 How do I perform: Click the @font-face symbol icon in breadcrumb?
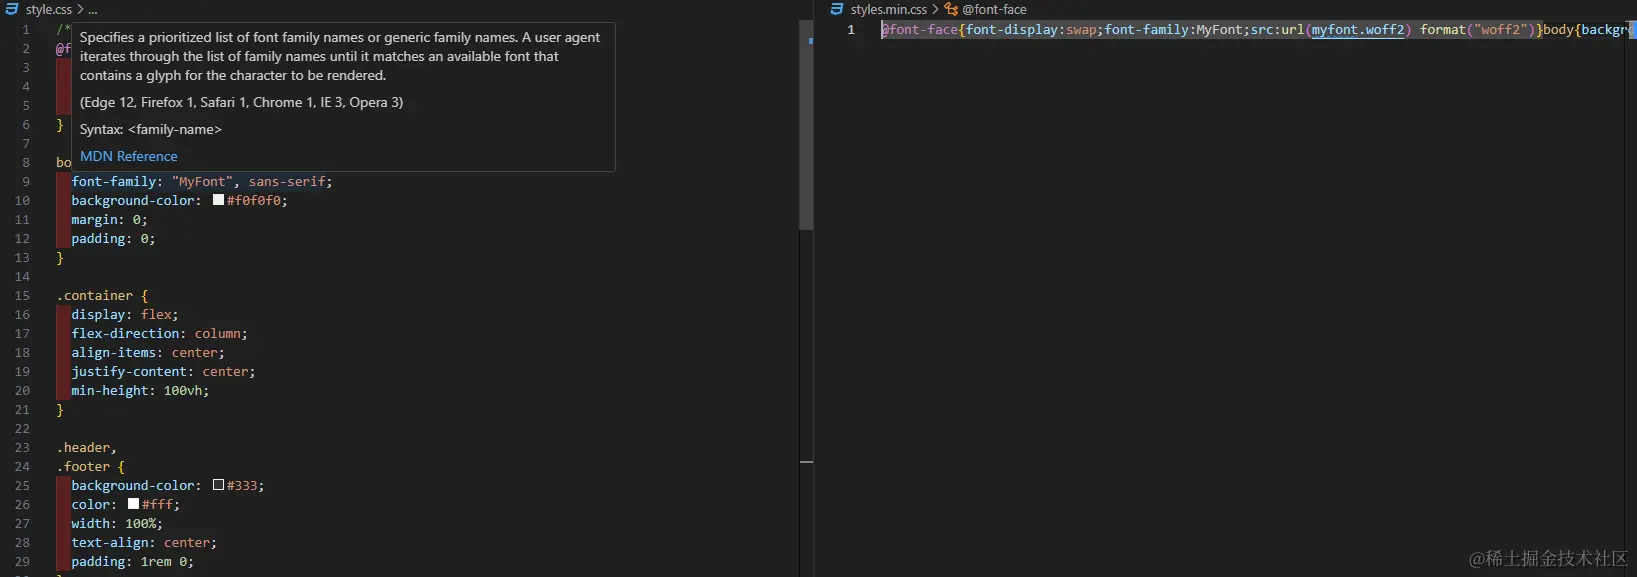click(951, 9)
